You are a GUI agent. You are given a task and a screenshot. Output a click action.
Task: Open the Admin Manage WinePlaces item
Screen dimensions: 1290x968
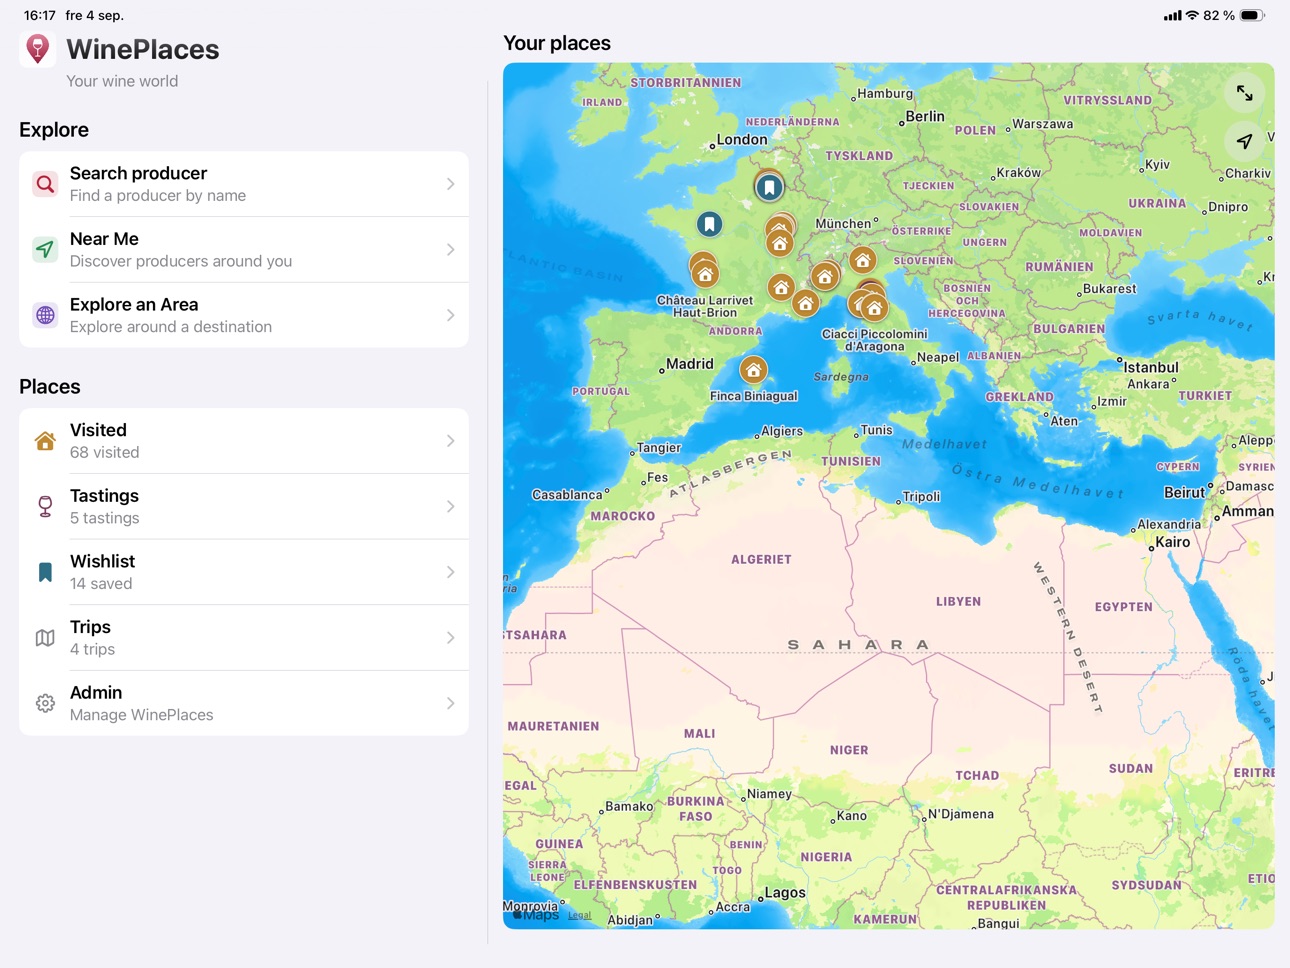[244, 704]
